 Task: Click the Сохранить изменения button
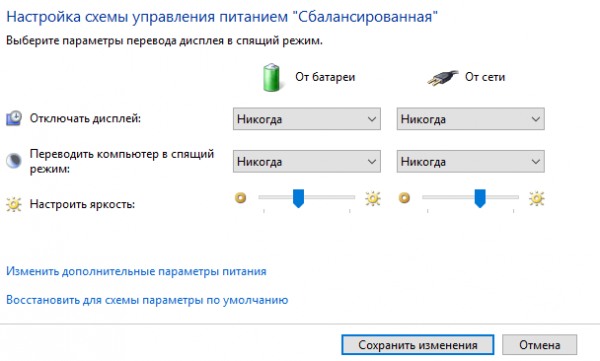(417, 345)
